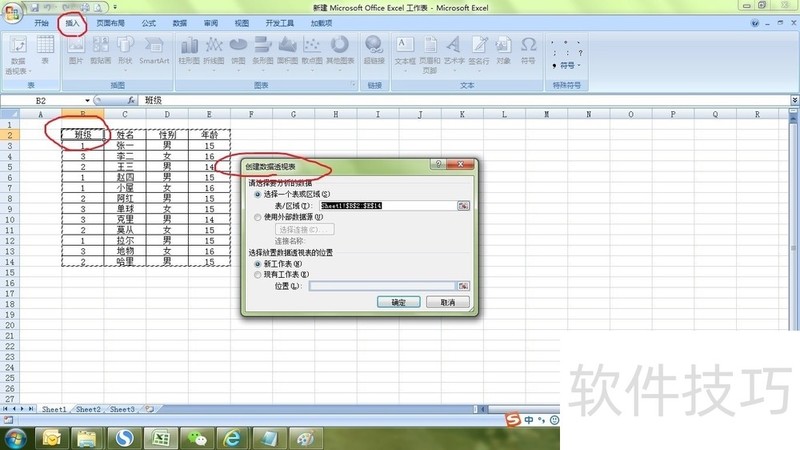Open the Clip Art (剪贴画) tool
Image resolution: width=800 pixels, height=450 pixels.
[101, 50]
